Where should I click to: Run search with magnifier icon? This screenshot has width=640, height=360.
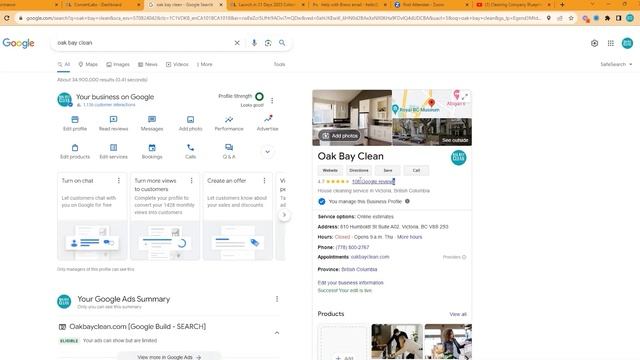coord(282,43)
